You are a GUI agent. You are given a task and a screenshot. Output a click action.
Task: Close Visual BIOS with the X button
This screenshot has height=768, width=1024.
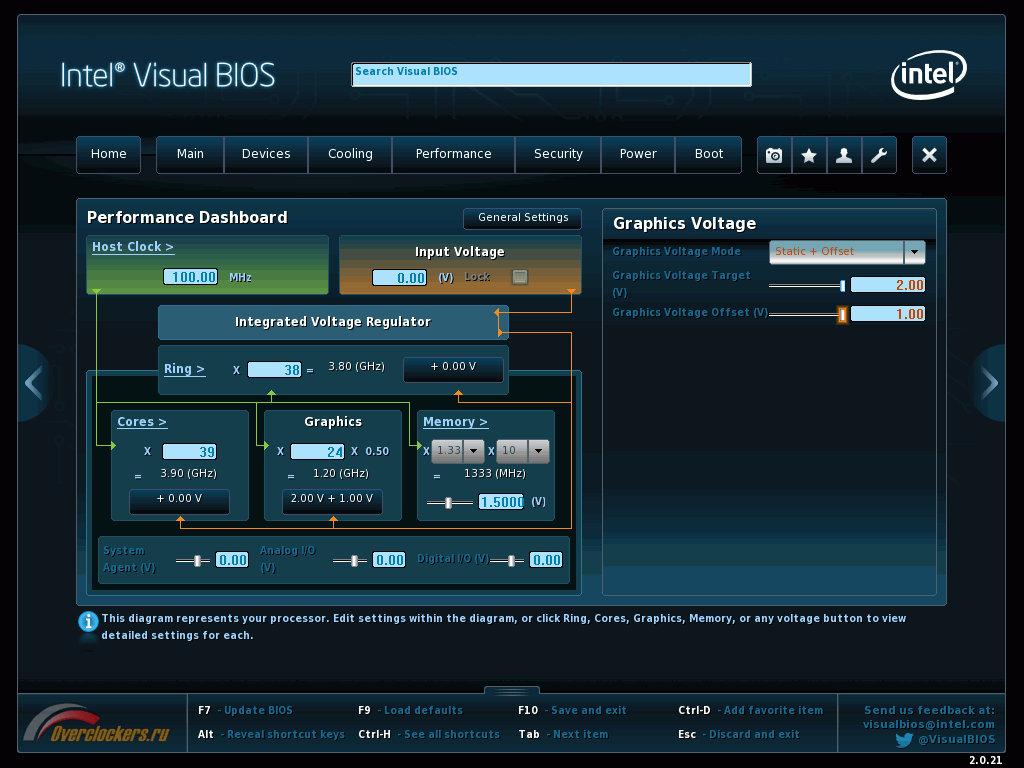click(x=929, y=155)
